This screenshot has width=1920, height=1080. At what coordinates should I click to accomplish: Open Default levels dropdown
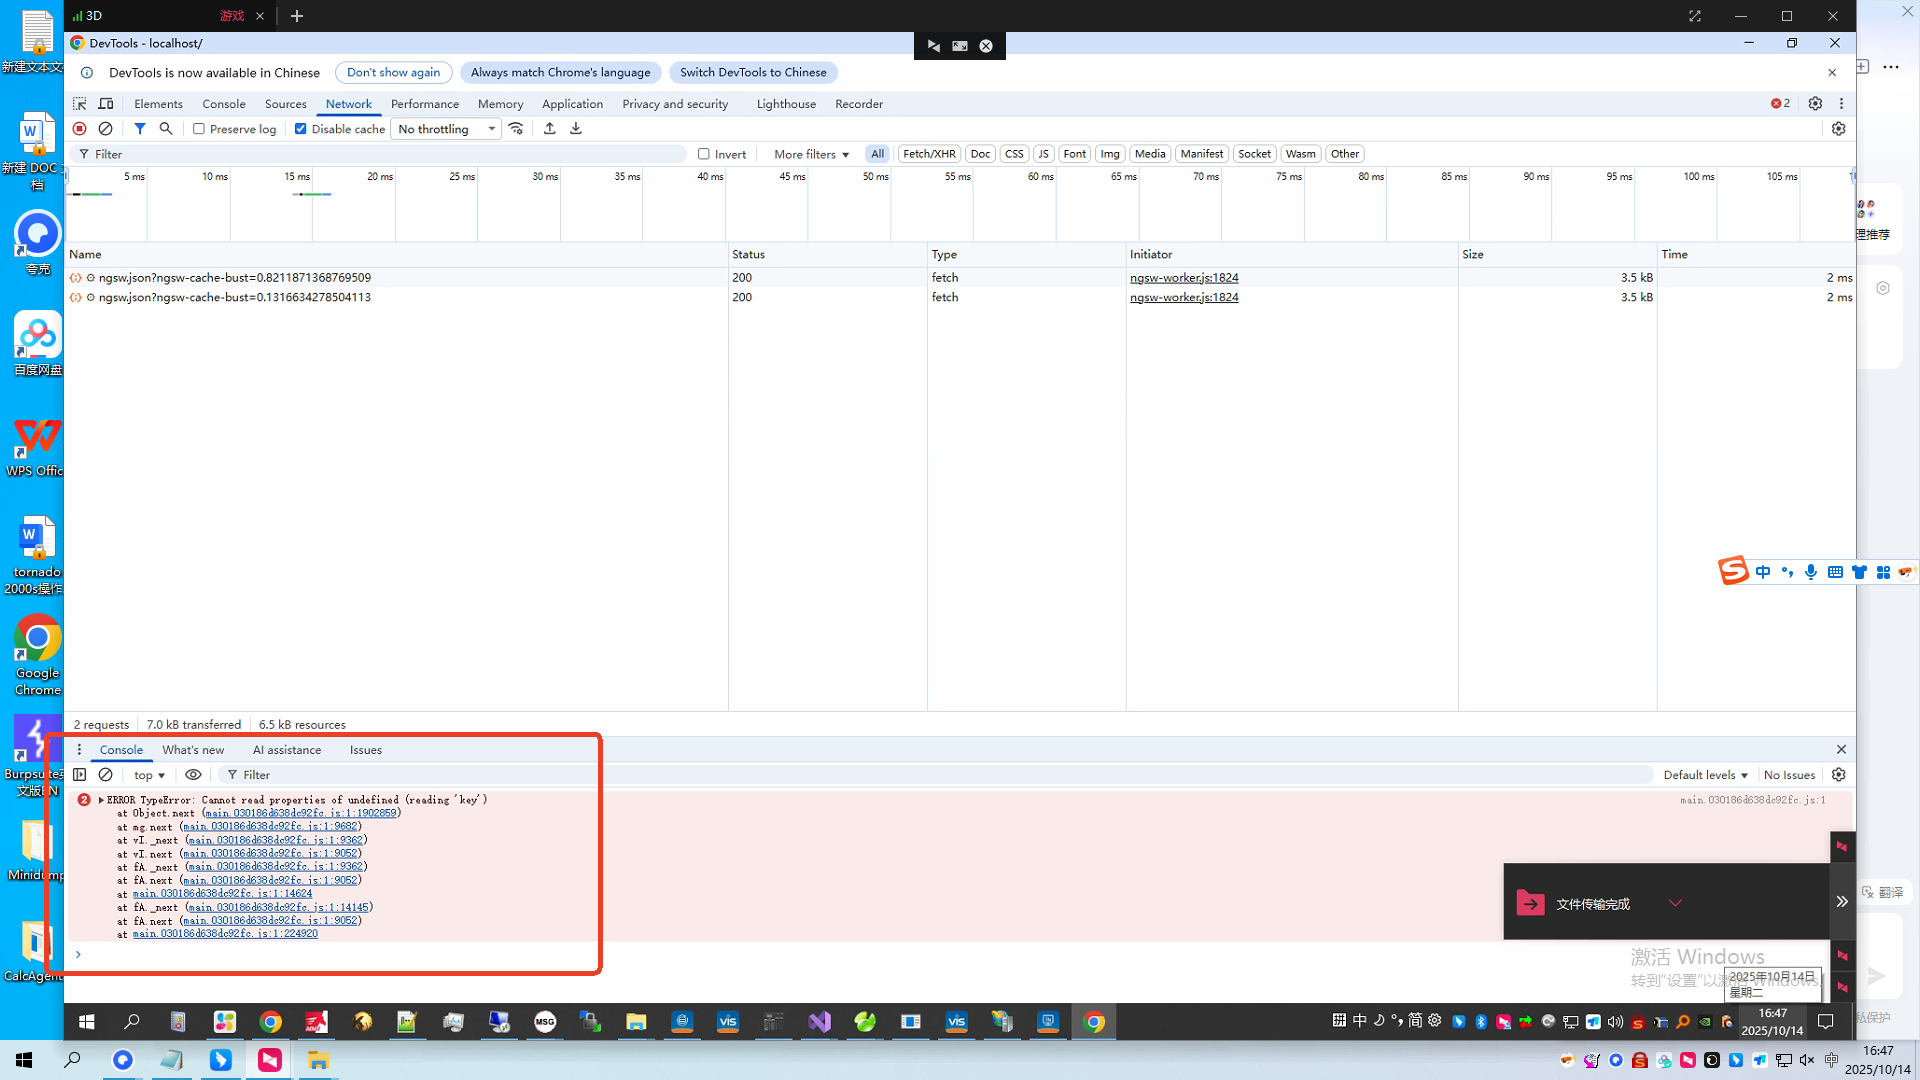(x=1705, y=775)
